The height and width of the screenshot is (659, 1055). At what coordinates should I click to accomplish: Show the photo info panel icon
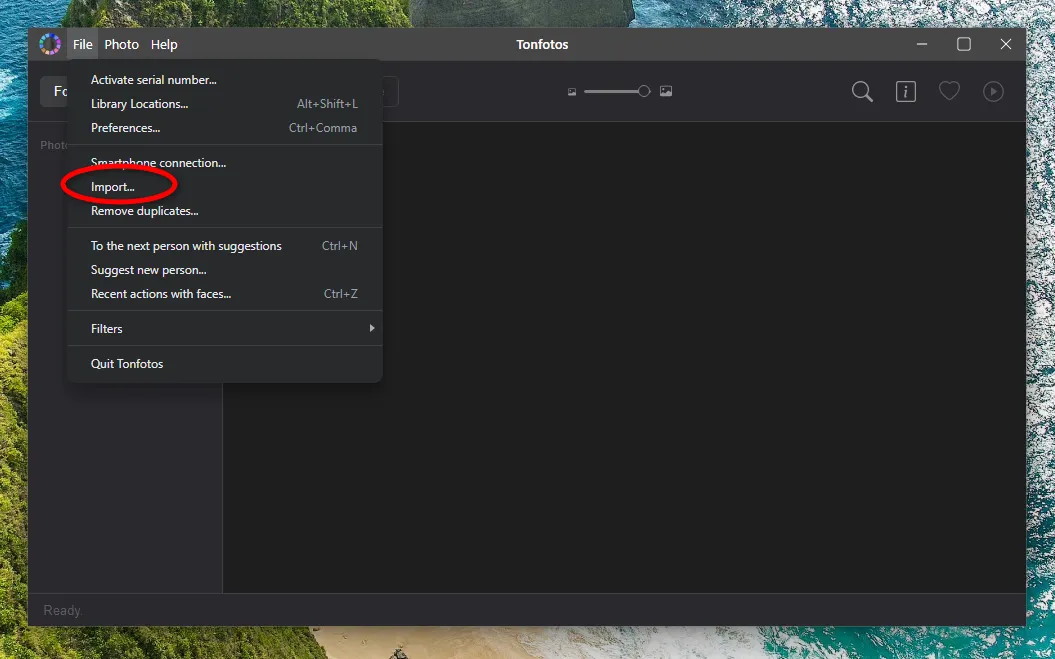(x=906, y=92)
